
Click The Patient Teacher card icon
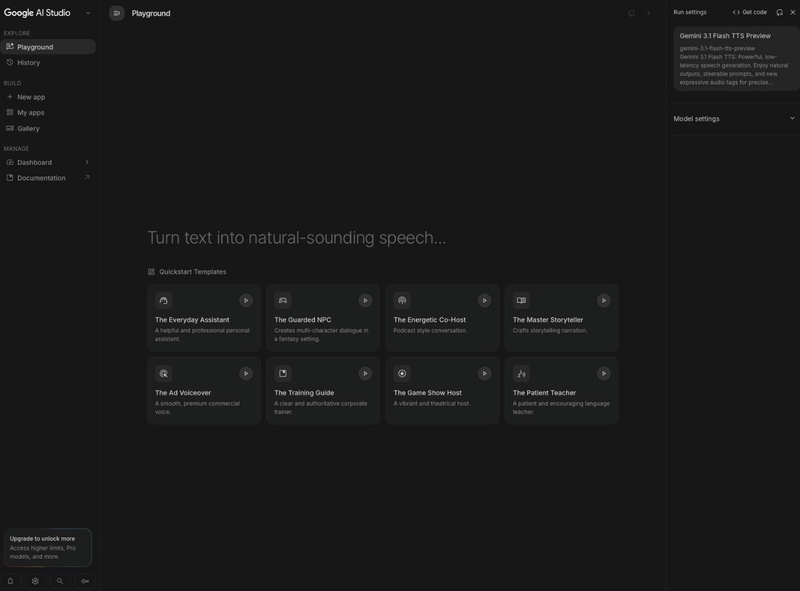(x=521, y=373)
